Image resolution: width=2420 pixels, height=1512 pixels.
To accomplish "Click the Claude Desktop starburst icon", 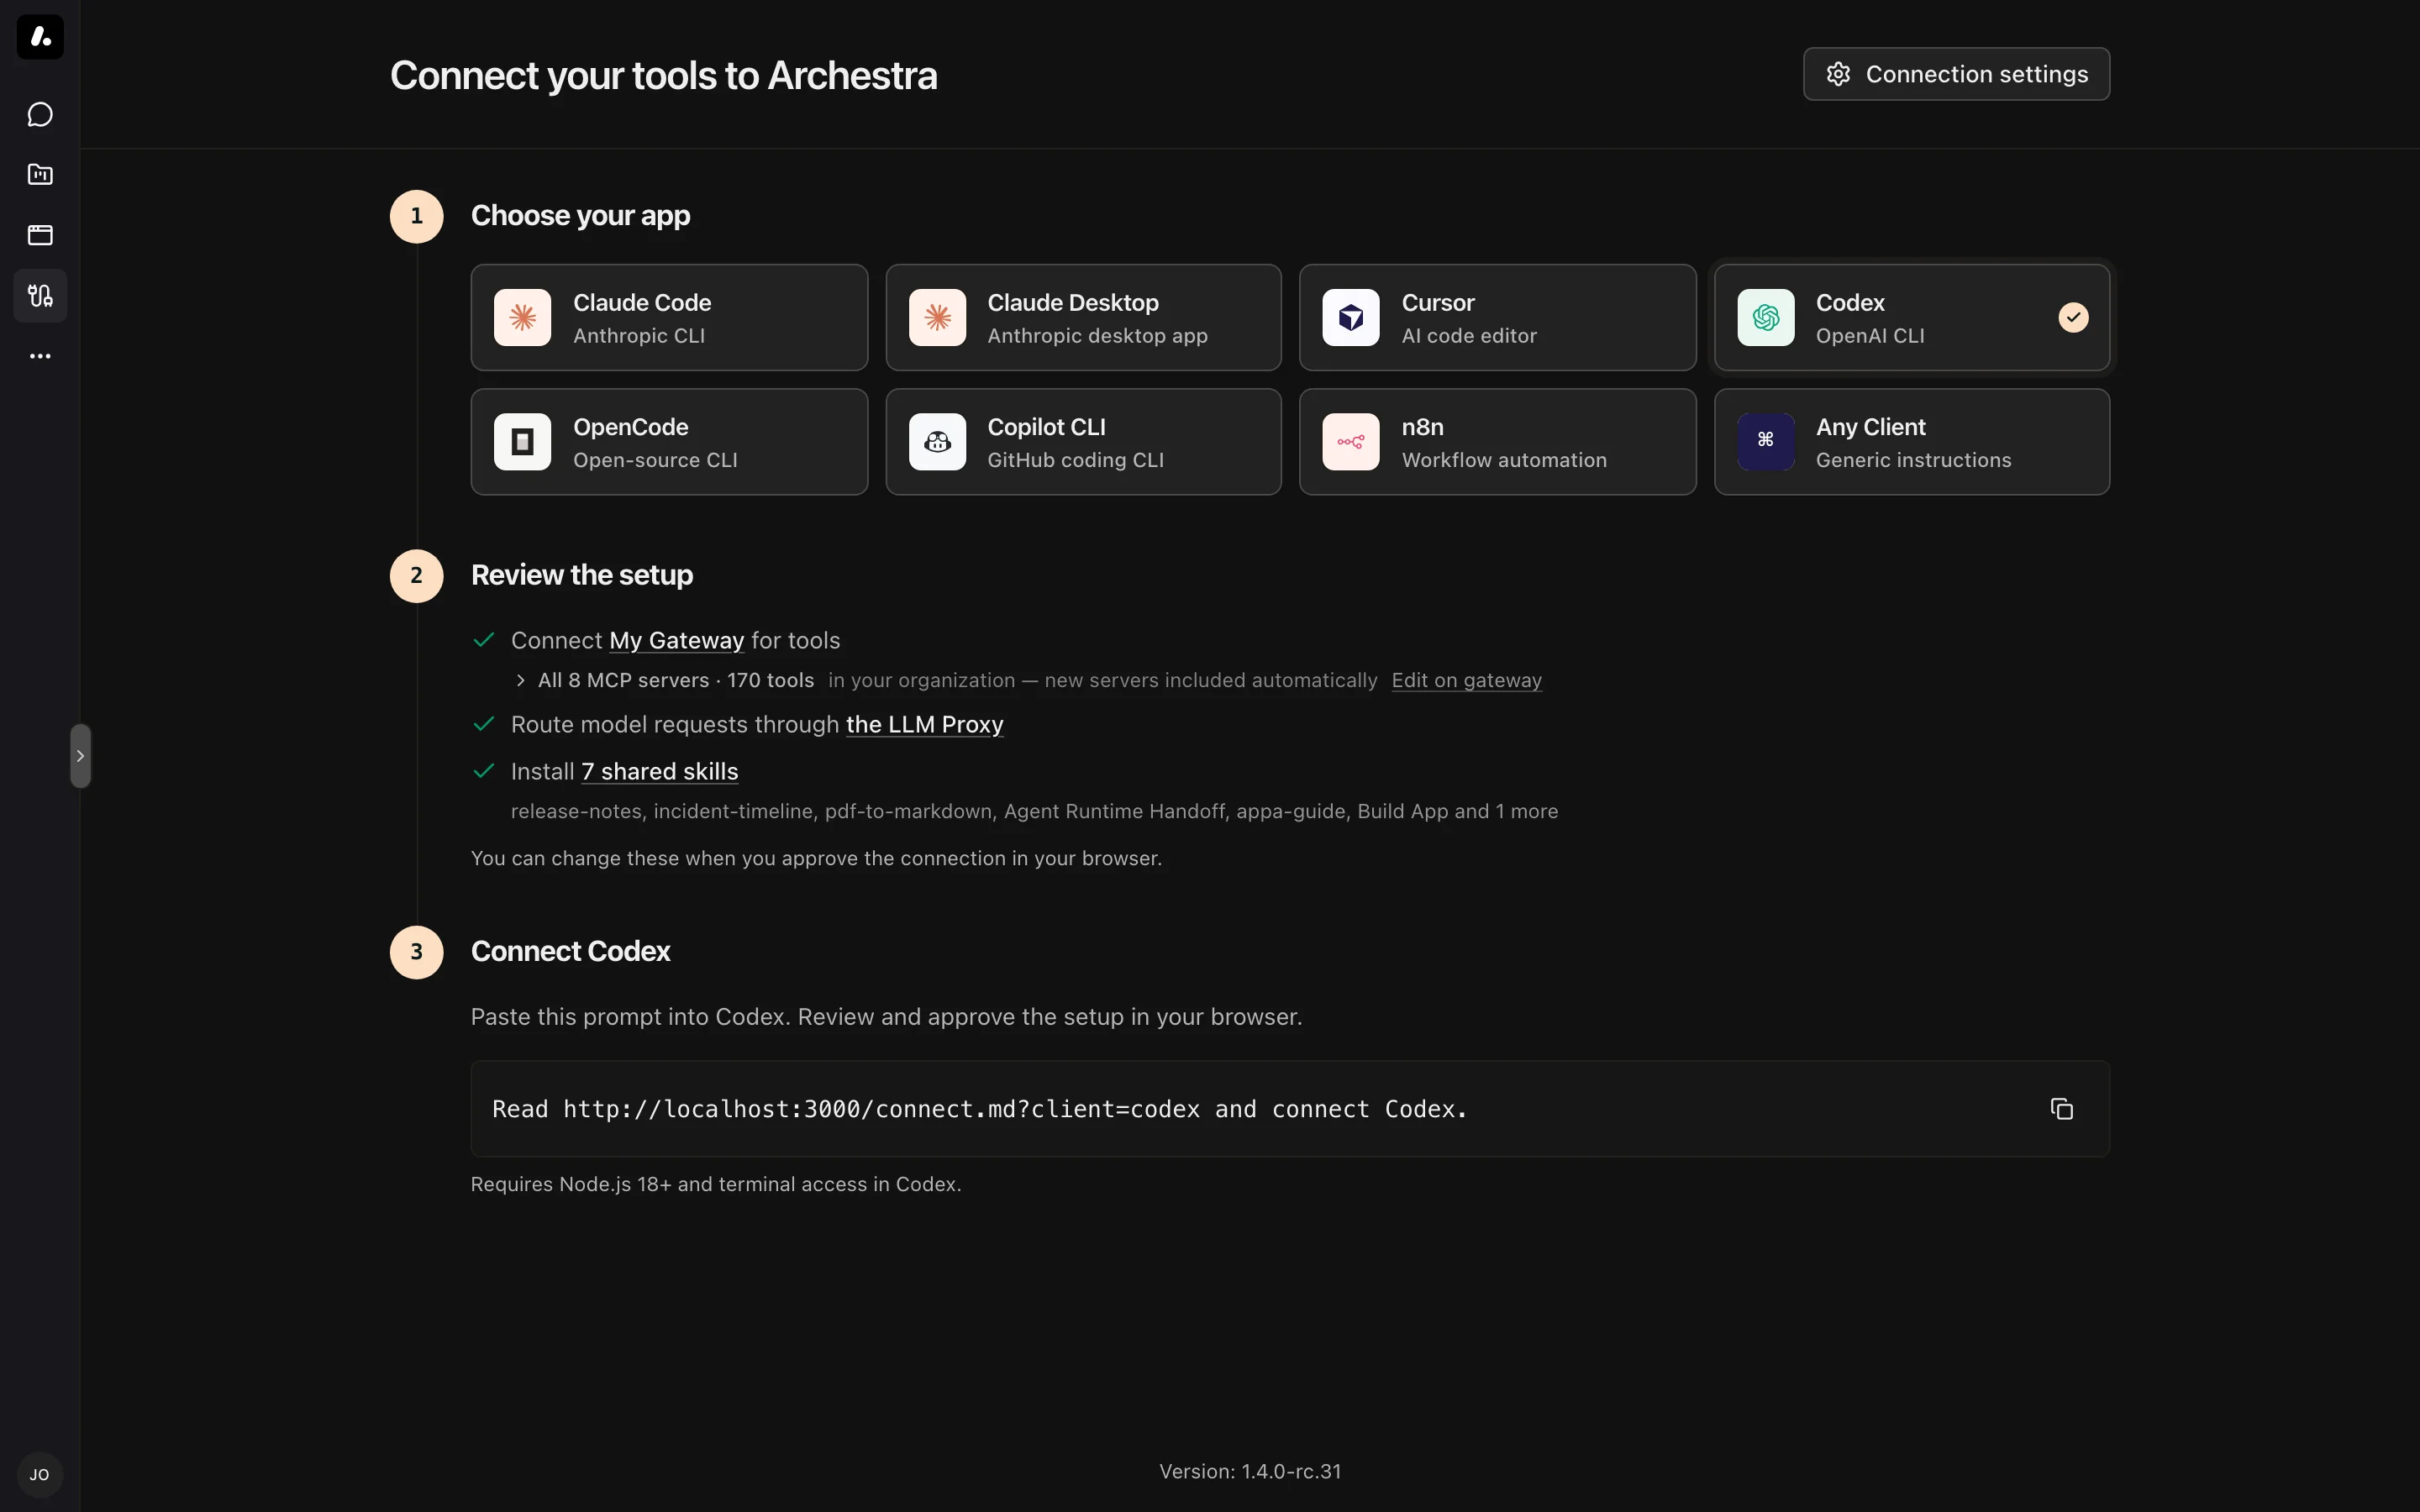I will coord(937,317).
